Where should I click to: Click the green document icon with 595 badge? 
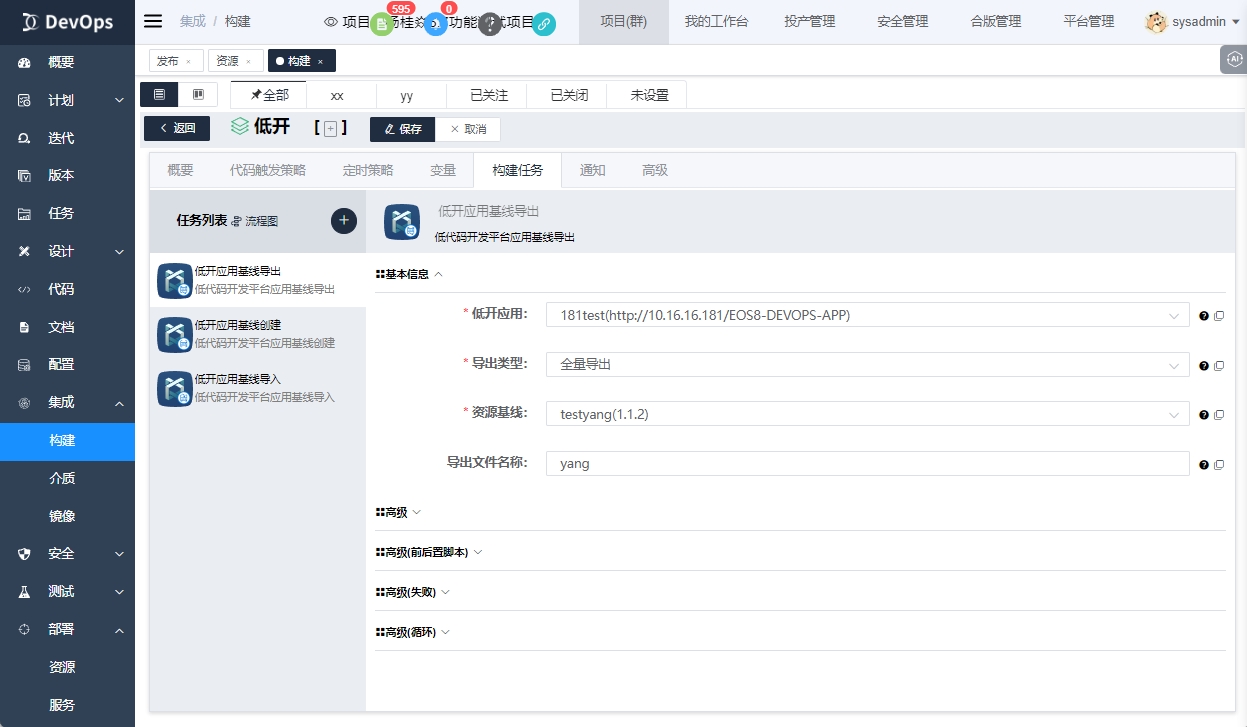381,25
